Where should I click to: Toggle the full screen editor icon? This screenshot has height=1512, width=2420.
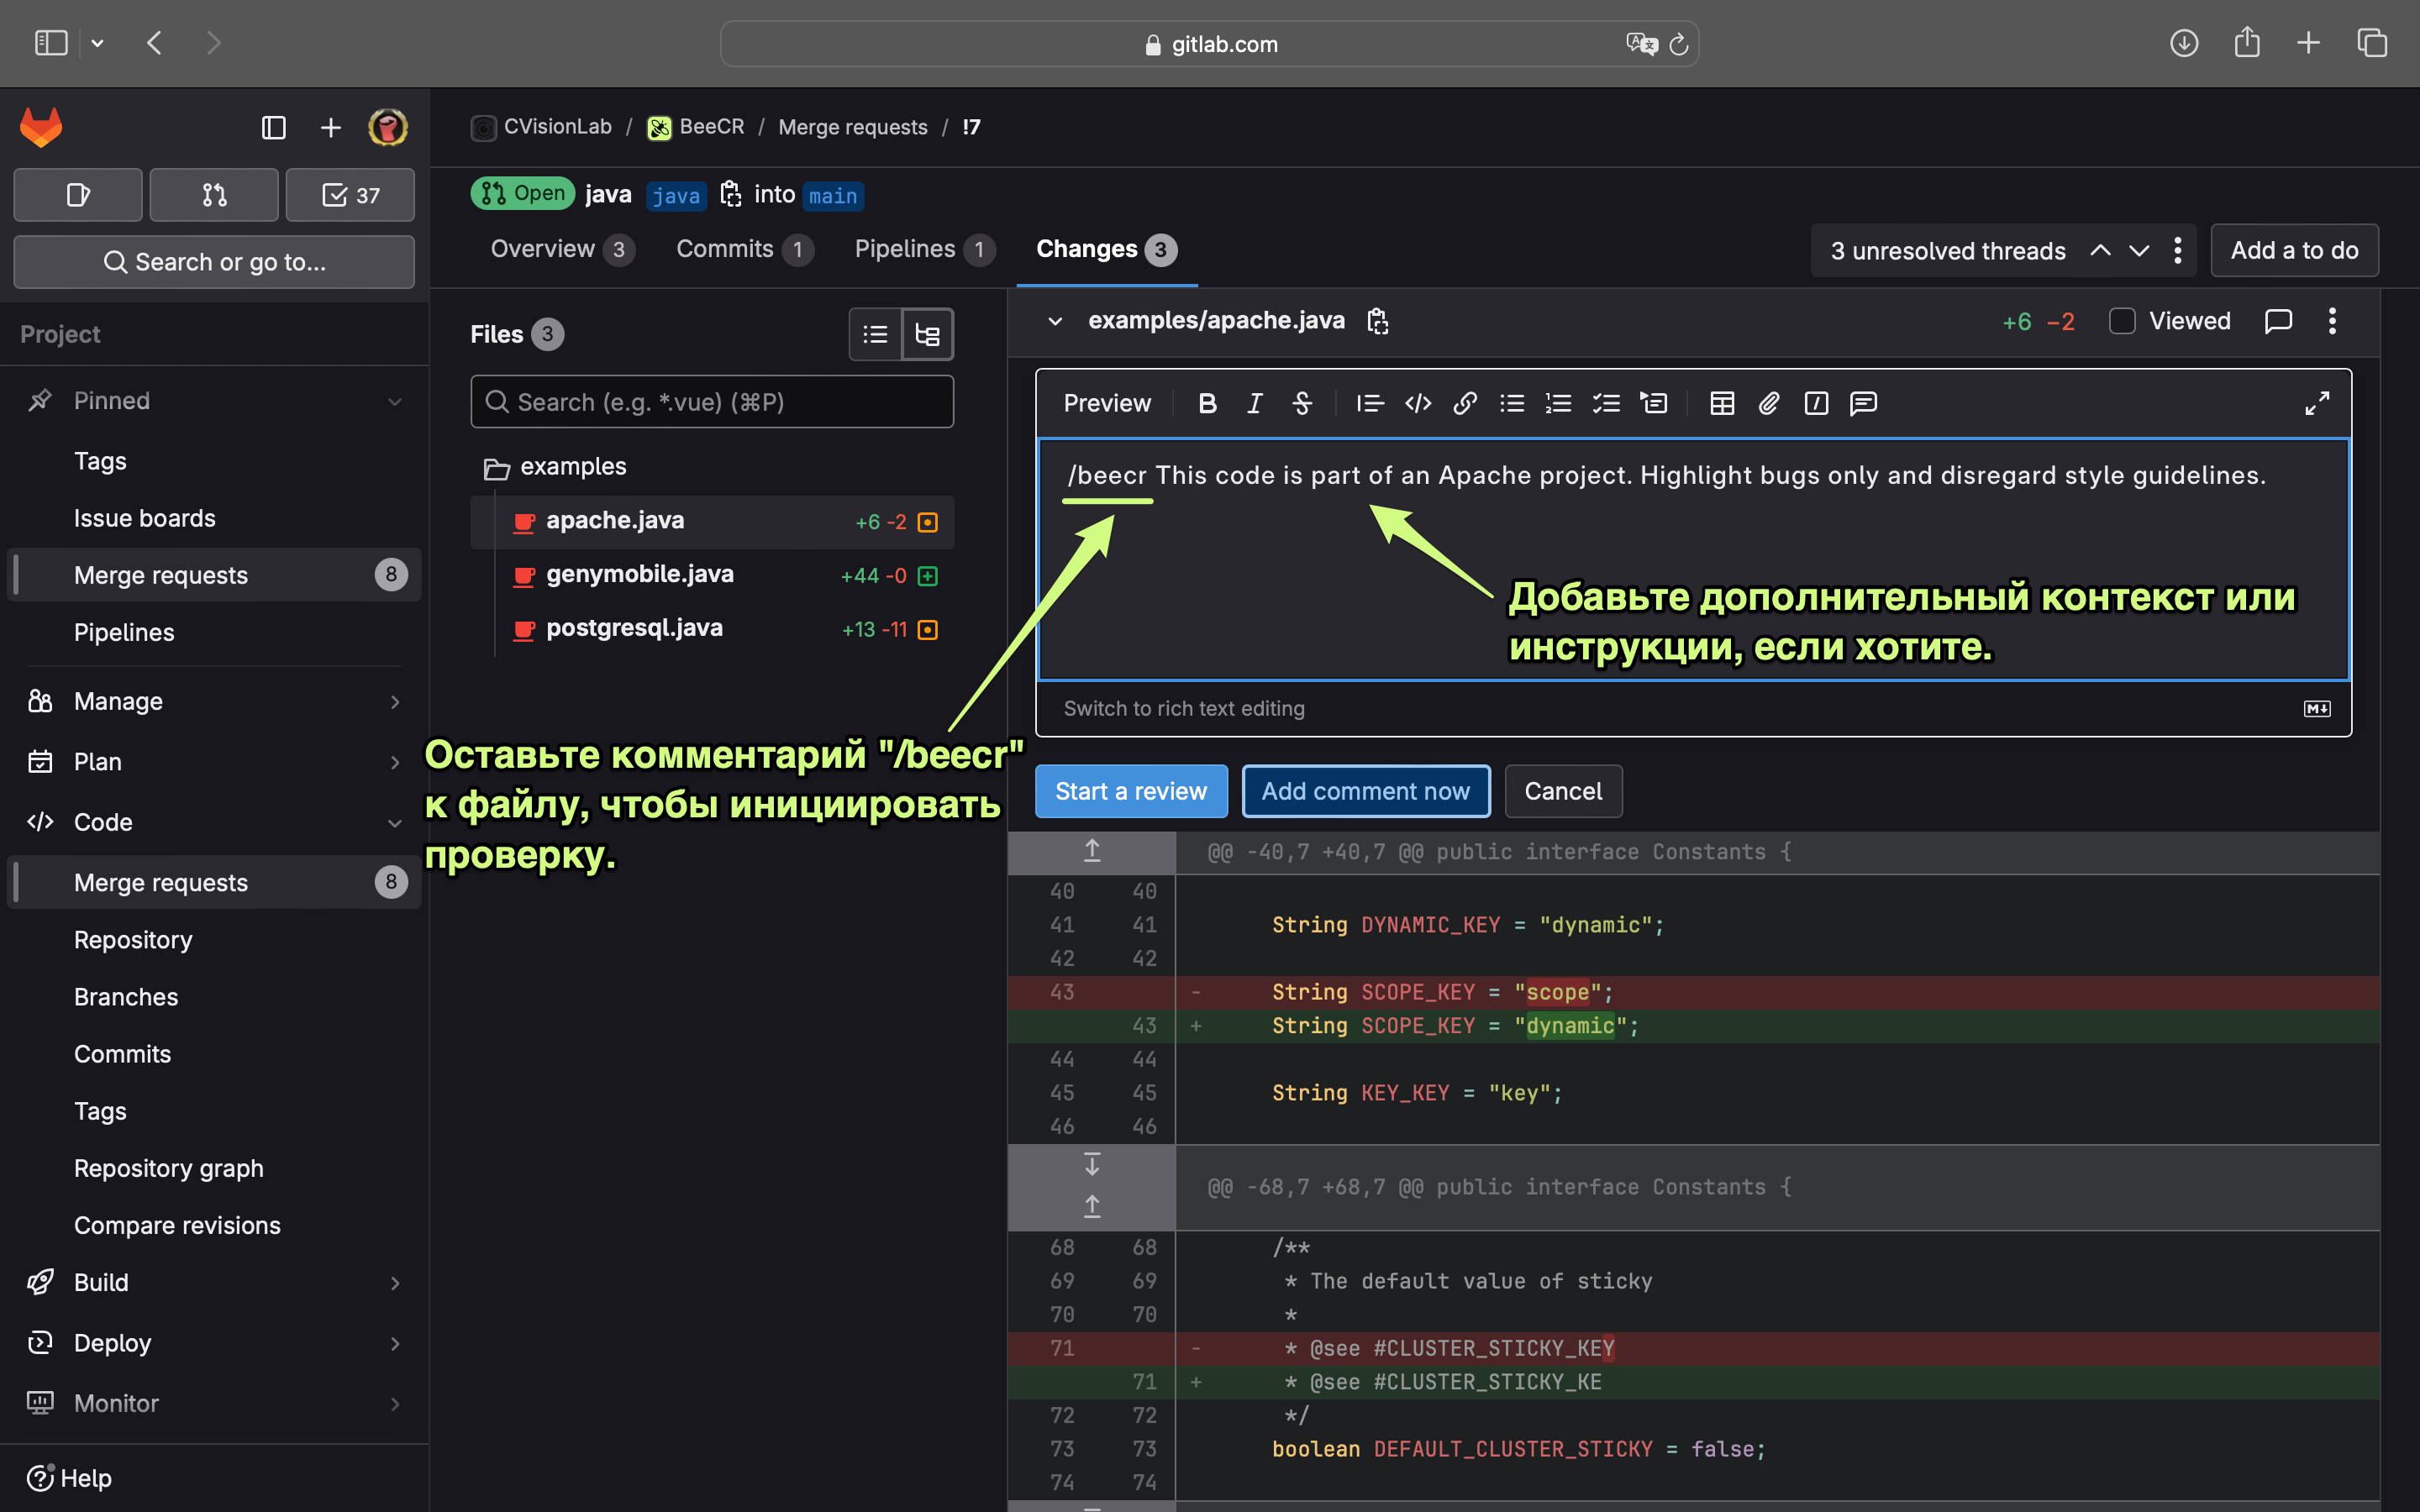point(2316,403)
